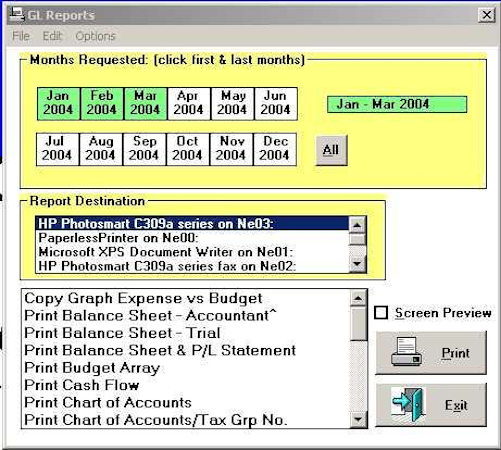Click report list scroll up arrow
Screen dimensions: 501x450
pos(358,298)
